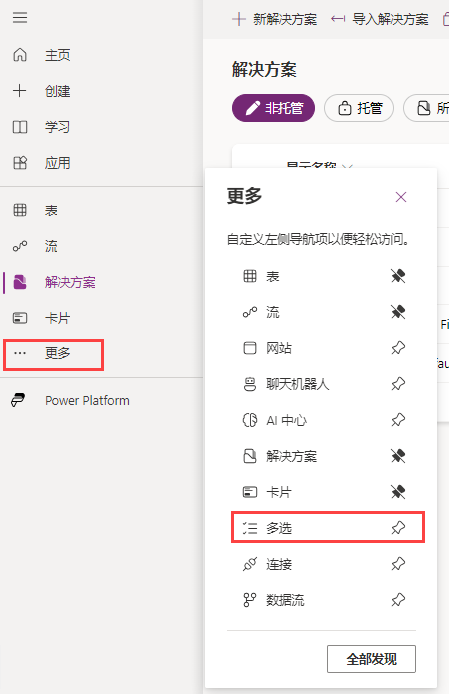This screenshot has height=694, width=449.
Task: Pin 聊天机器人 to the navigation
Action: [398, 384]
